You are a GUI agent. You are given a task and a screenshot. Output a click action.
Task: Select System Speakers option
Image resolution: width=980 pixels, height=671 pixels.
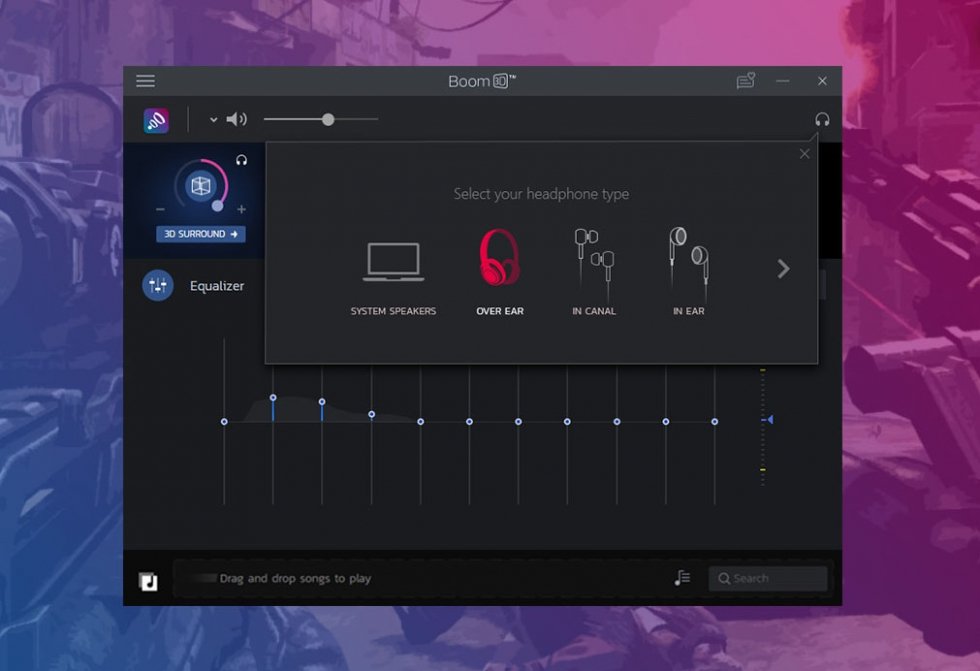pyautogui.click(x=393, y=278)
